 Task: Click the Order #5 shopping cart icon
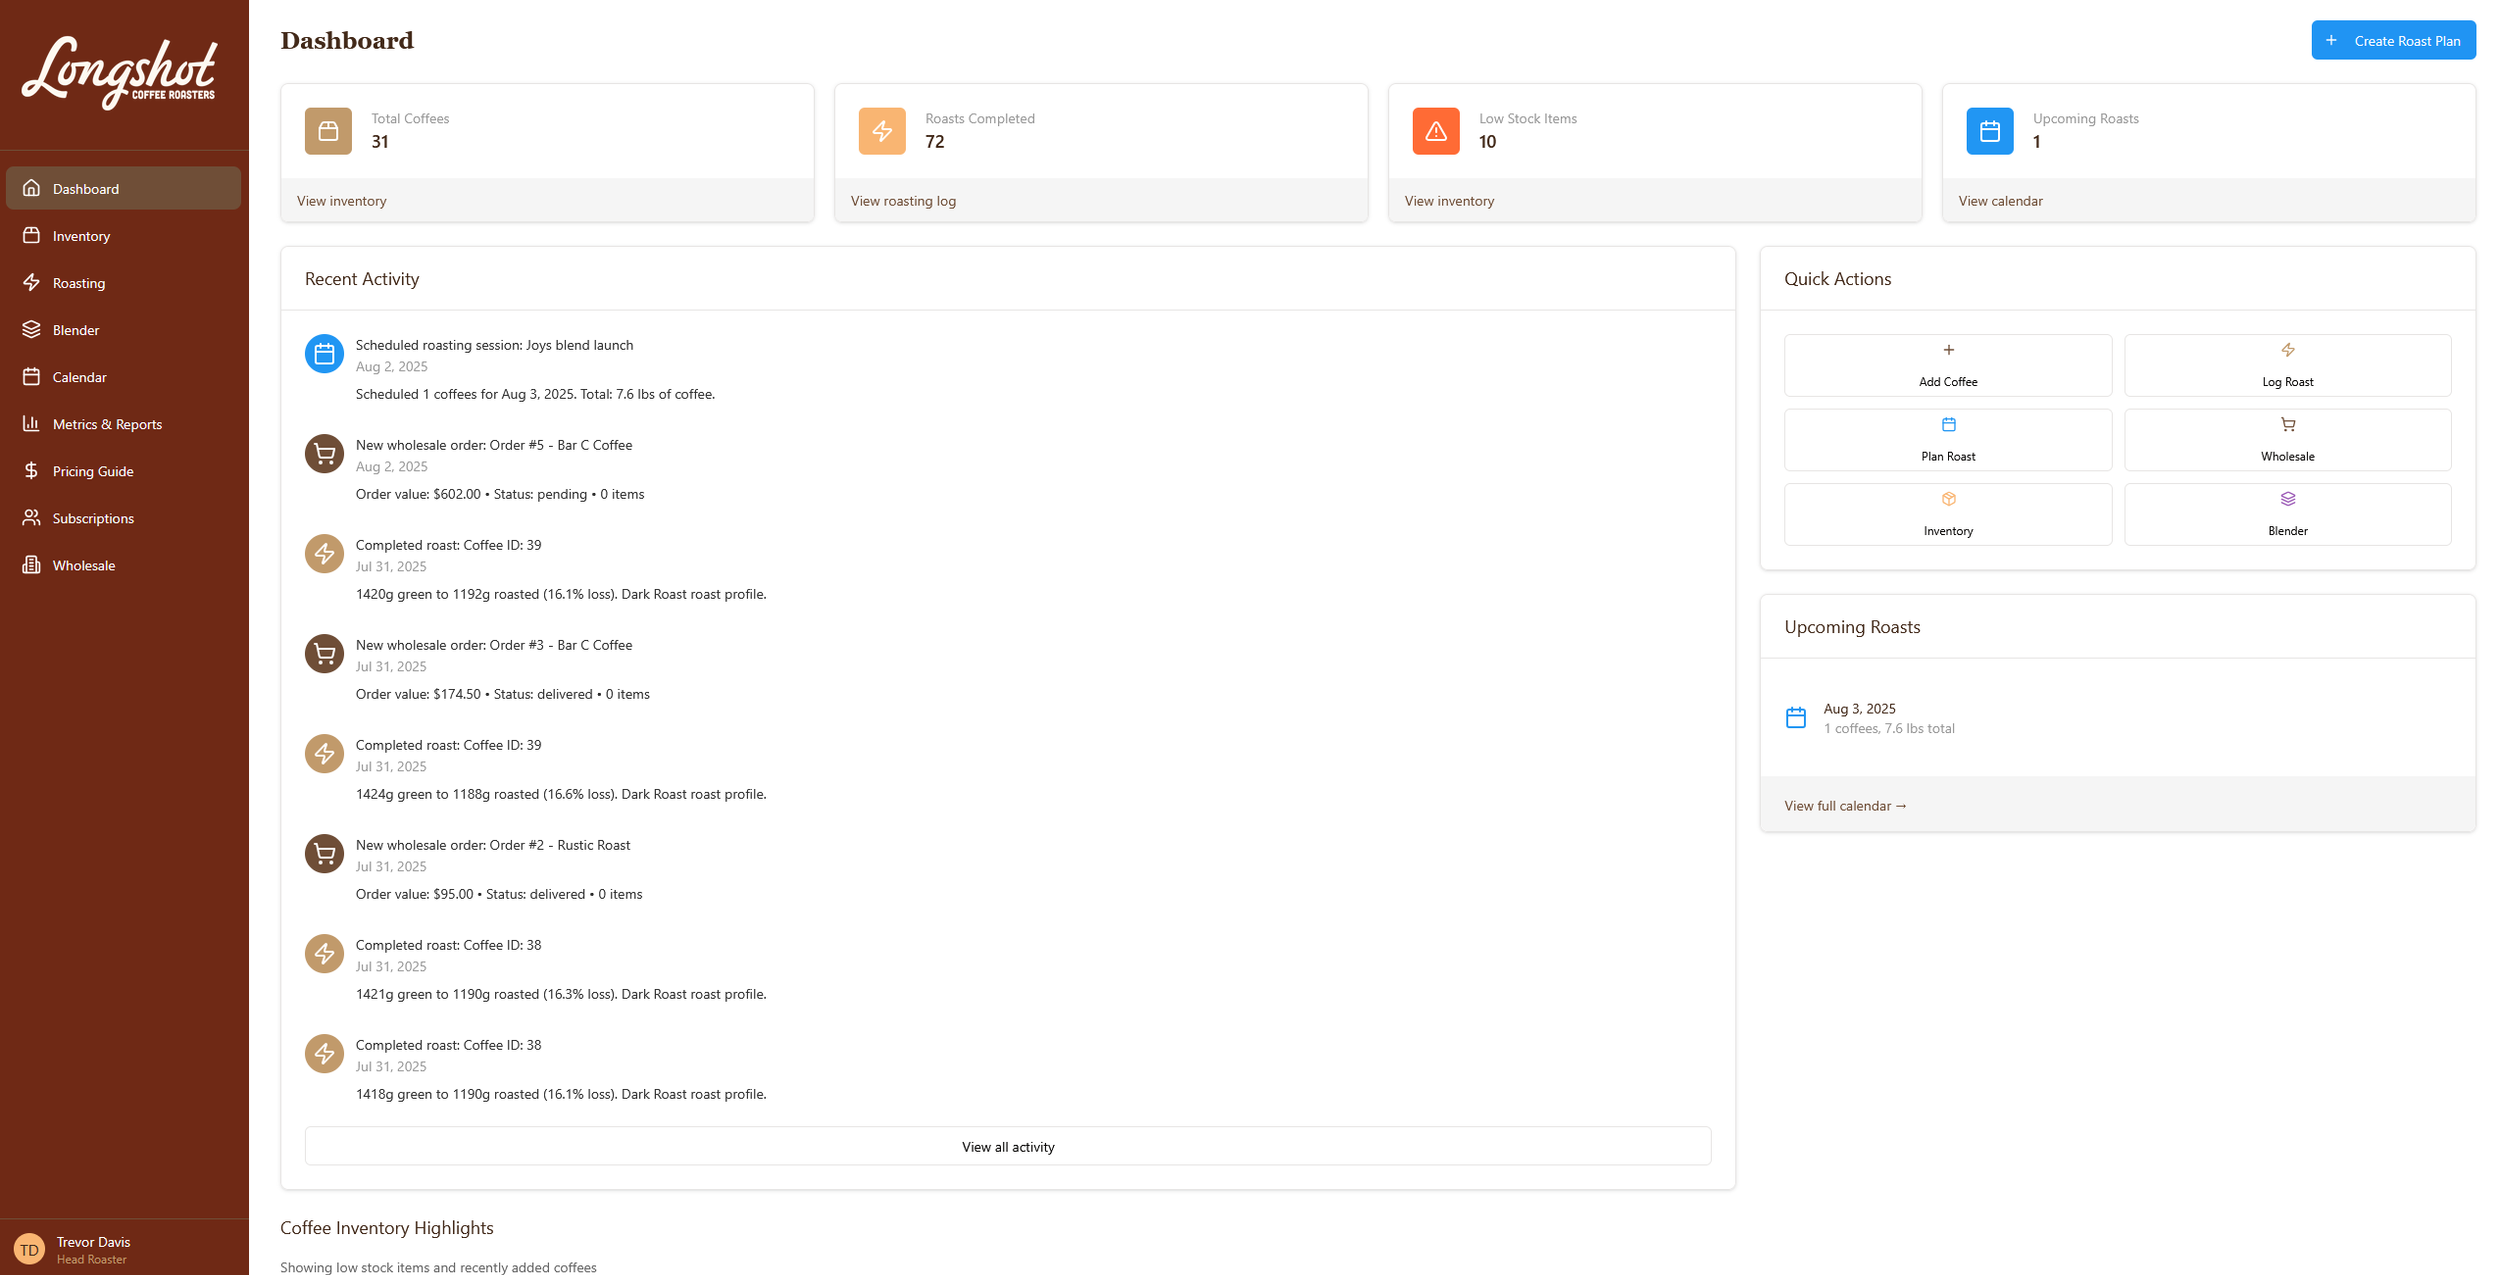324,454
